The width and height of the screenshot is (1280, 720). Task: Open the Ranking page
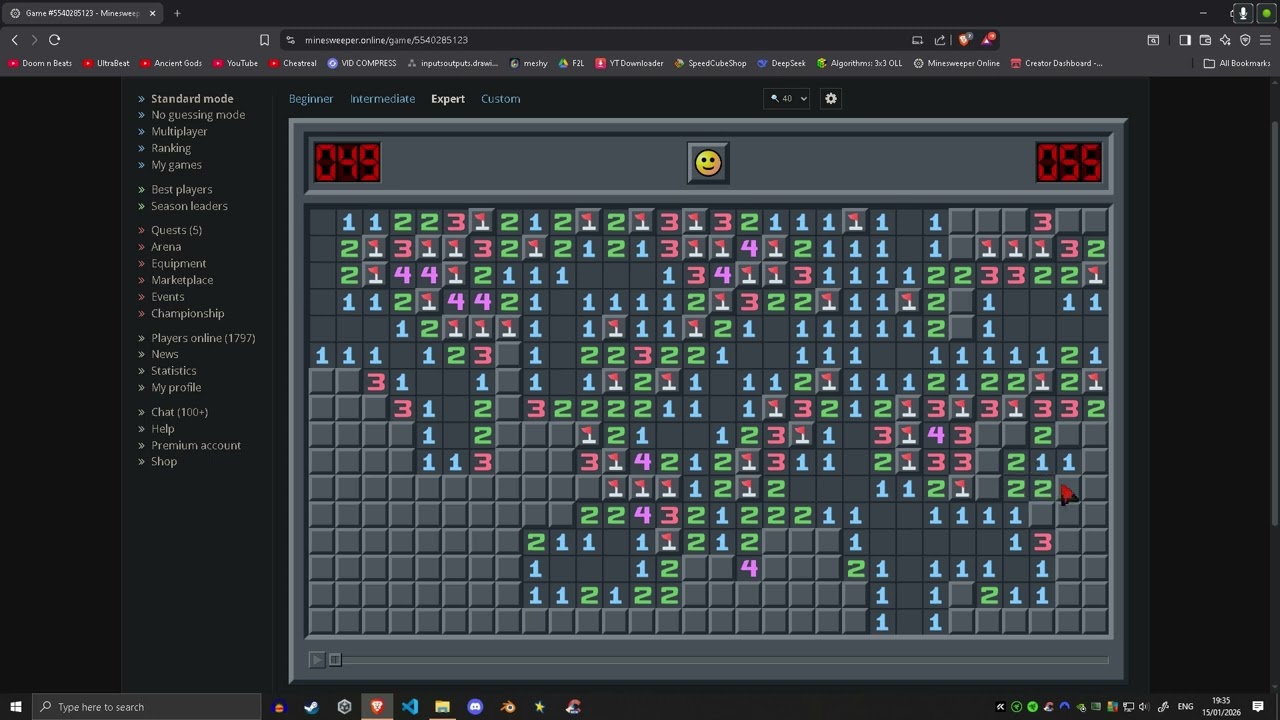(171, 148)
